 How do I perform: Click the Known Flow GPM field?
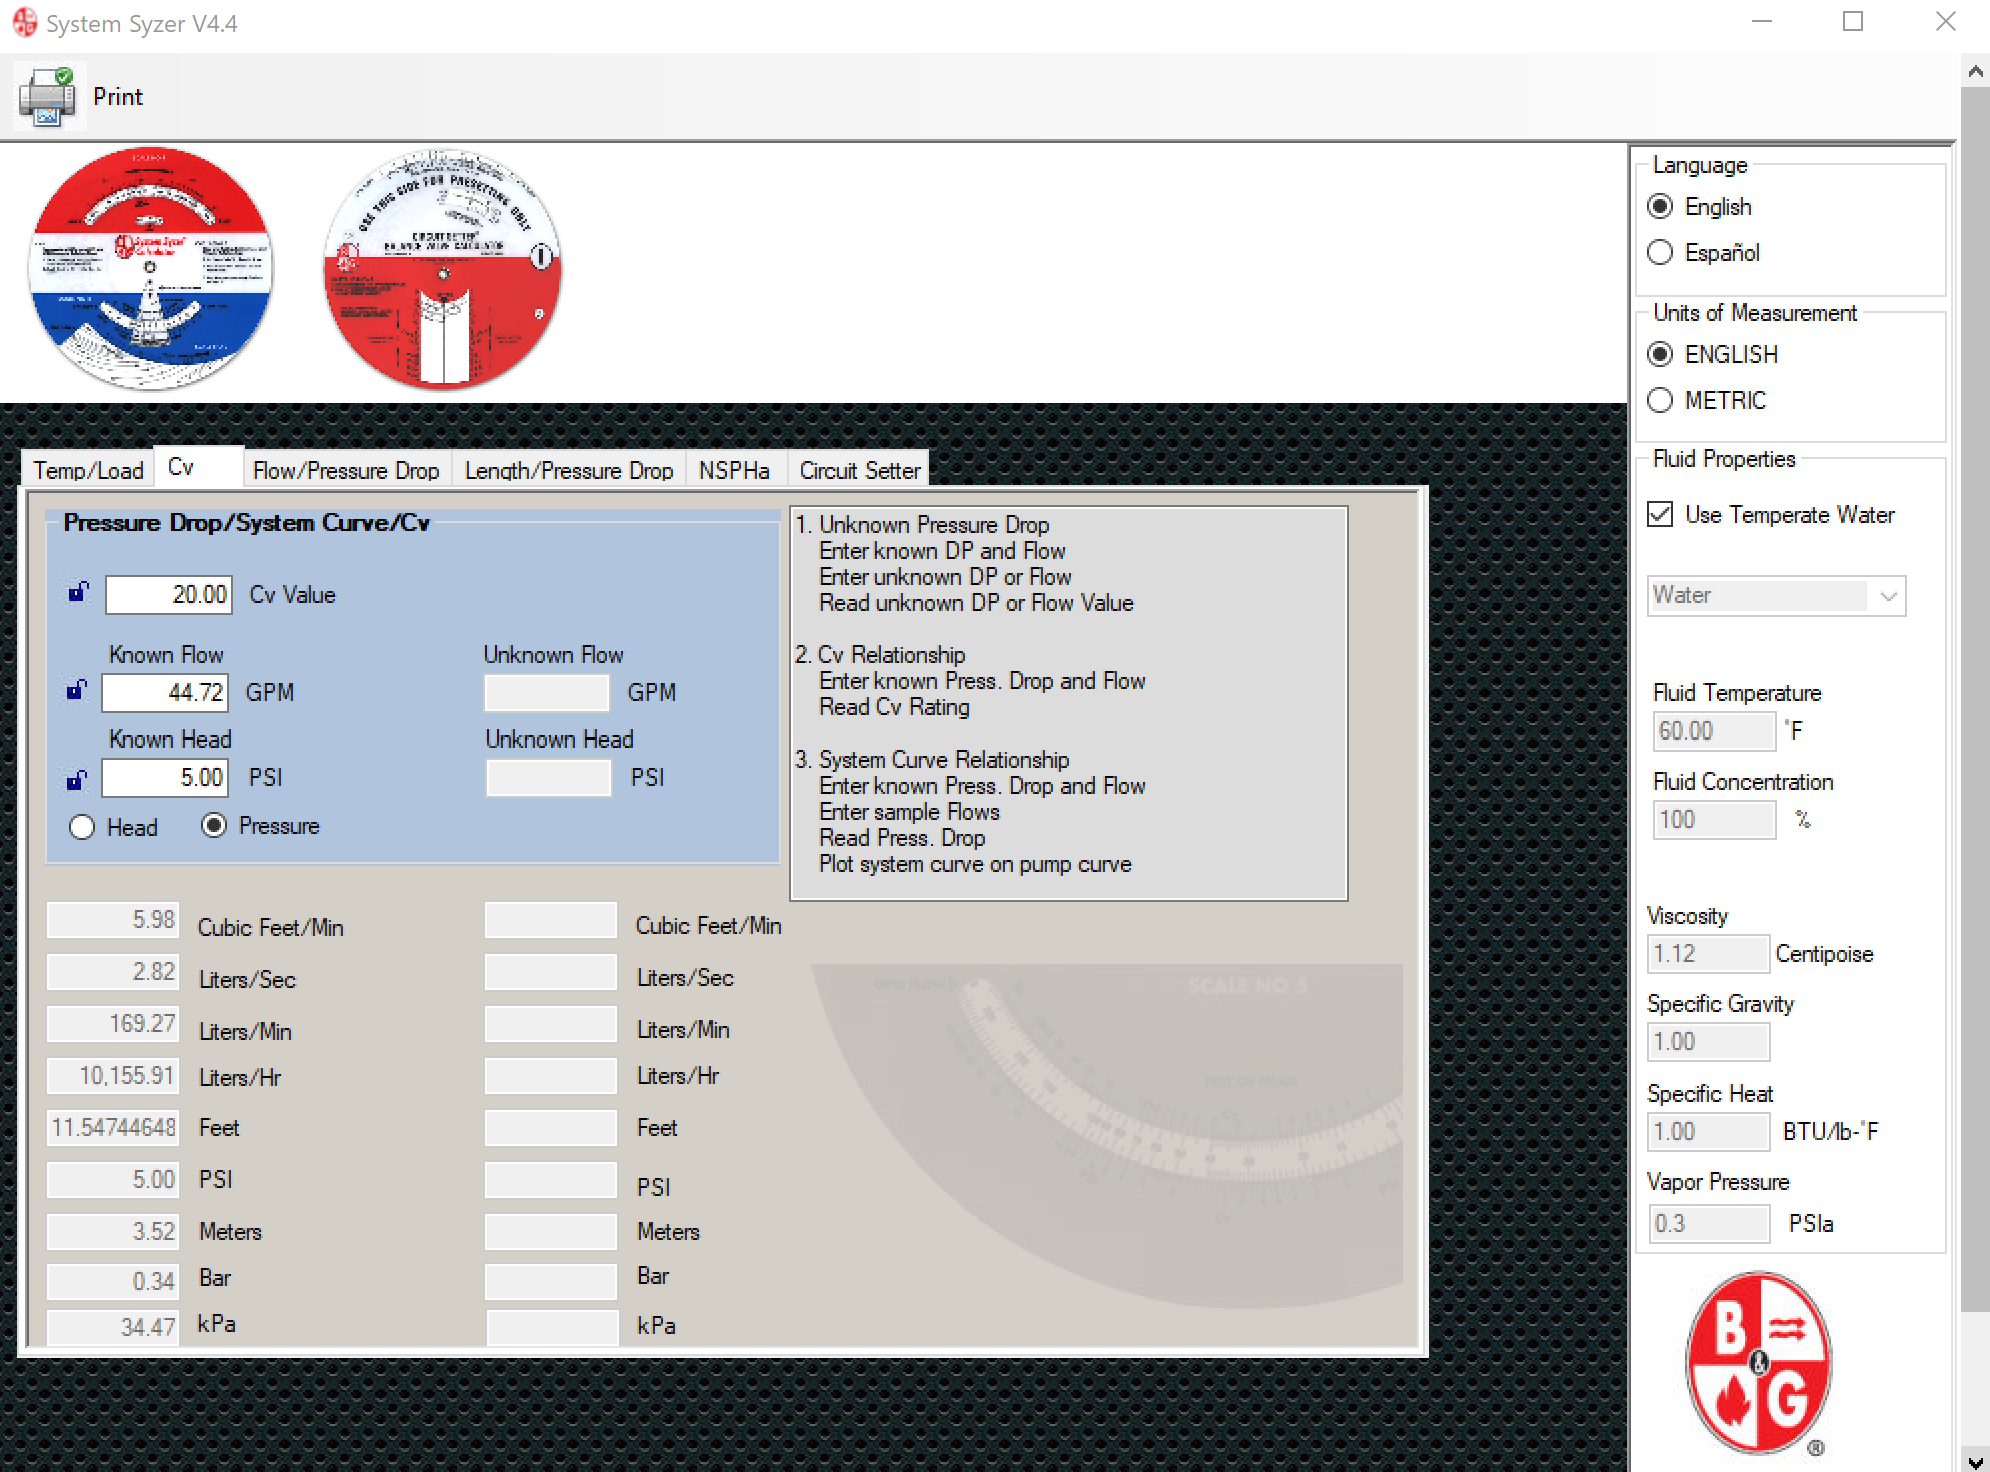click(165, 692)
